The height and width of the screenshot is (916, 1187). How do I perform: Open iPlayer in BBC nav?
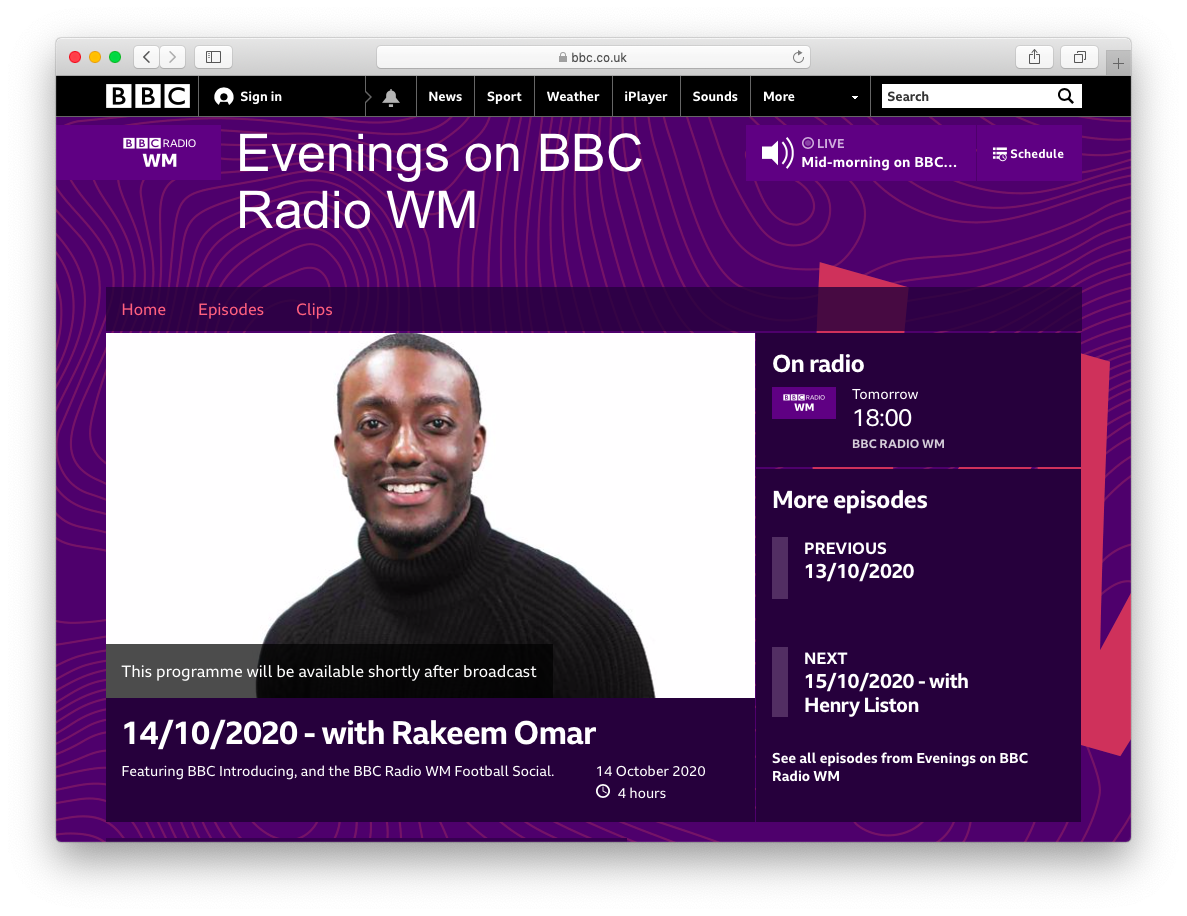pyautogui.click(x=646, y=96)
